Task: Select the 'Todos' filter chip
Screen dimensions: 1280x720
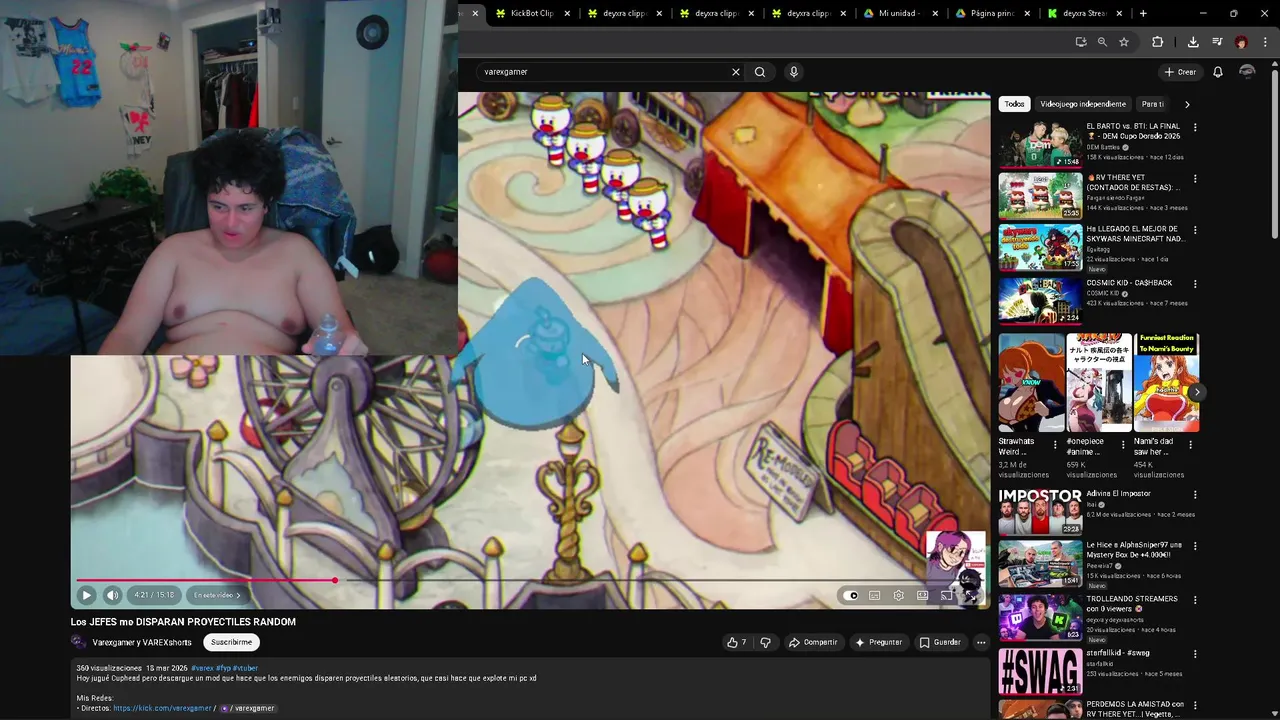Action: click(x=1014, y=104)
